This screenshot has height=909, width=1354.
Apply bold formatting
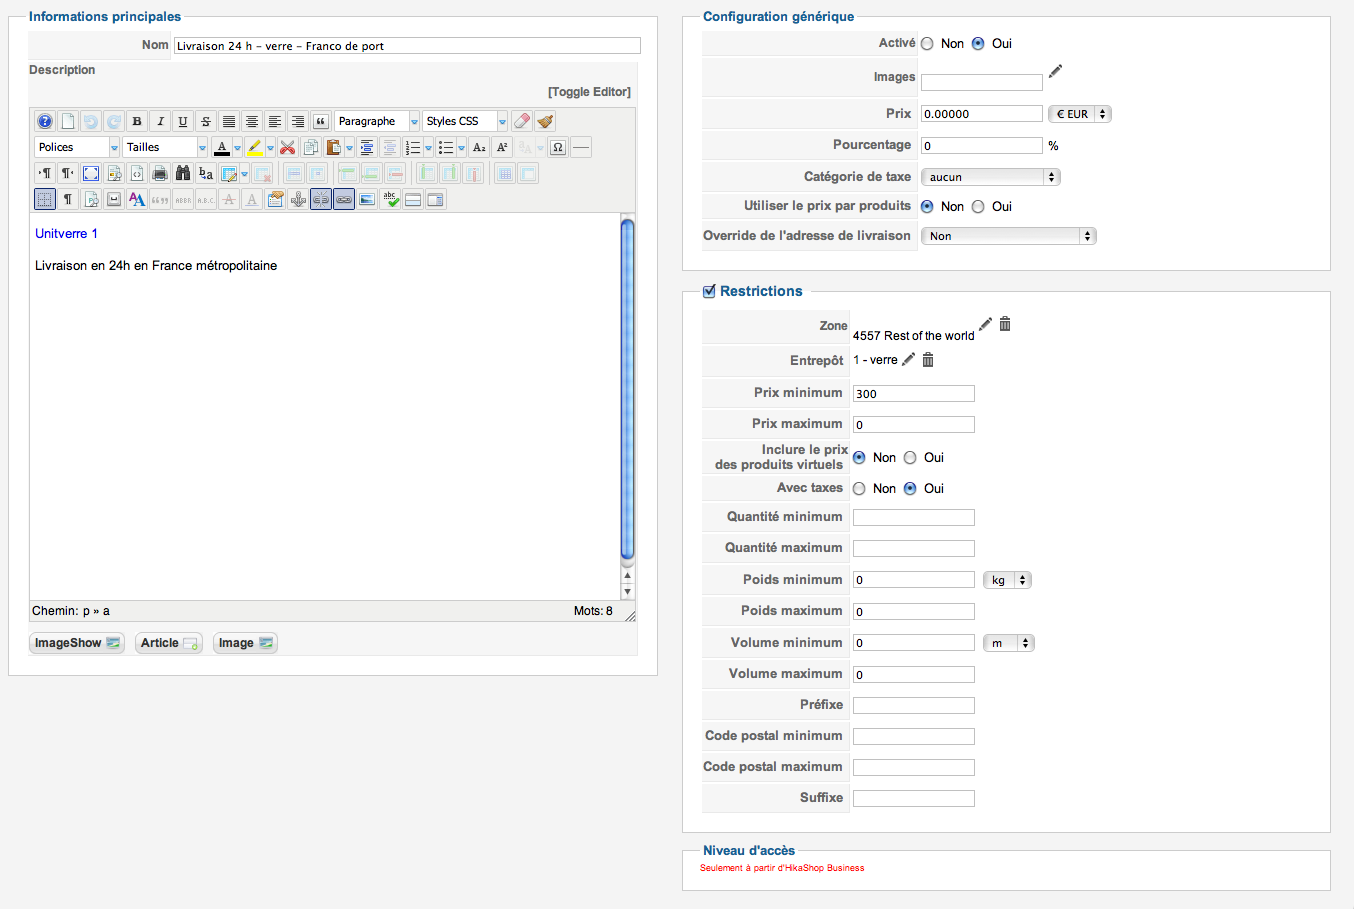coord(137,121)
